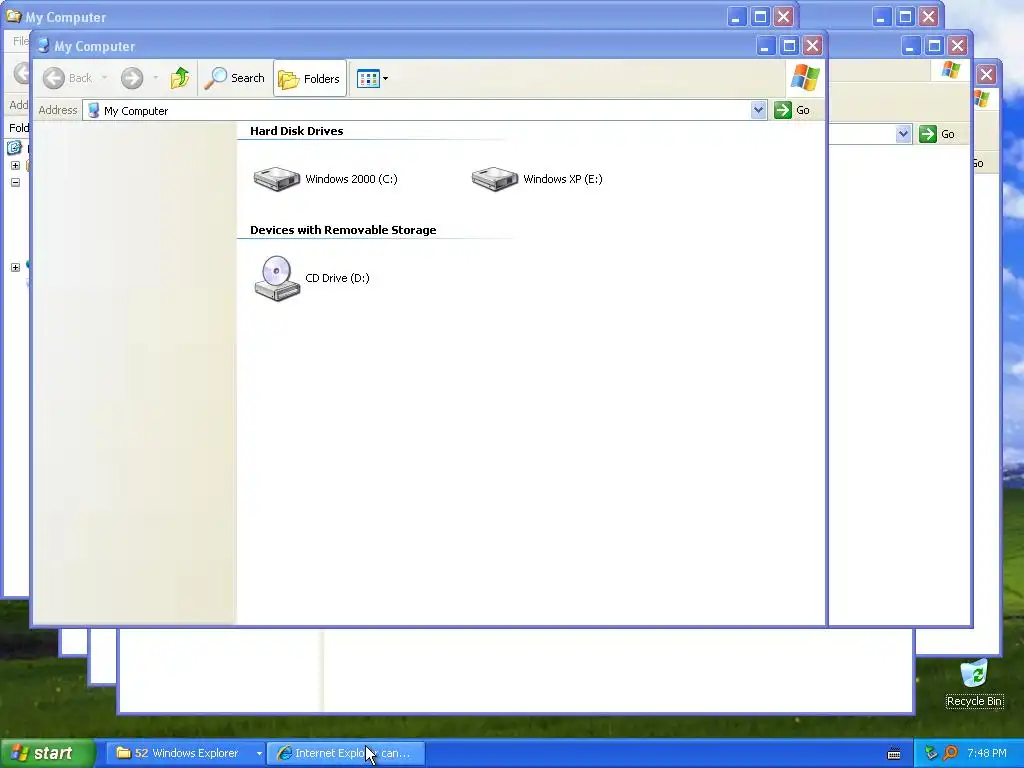Select the Windows 2000 (C:) drive
This screenshot has width=1024, height=768.
coord(326,179)
